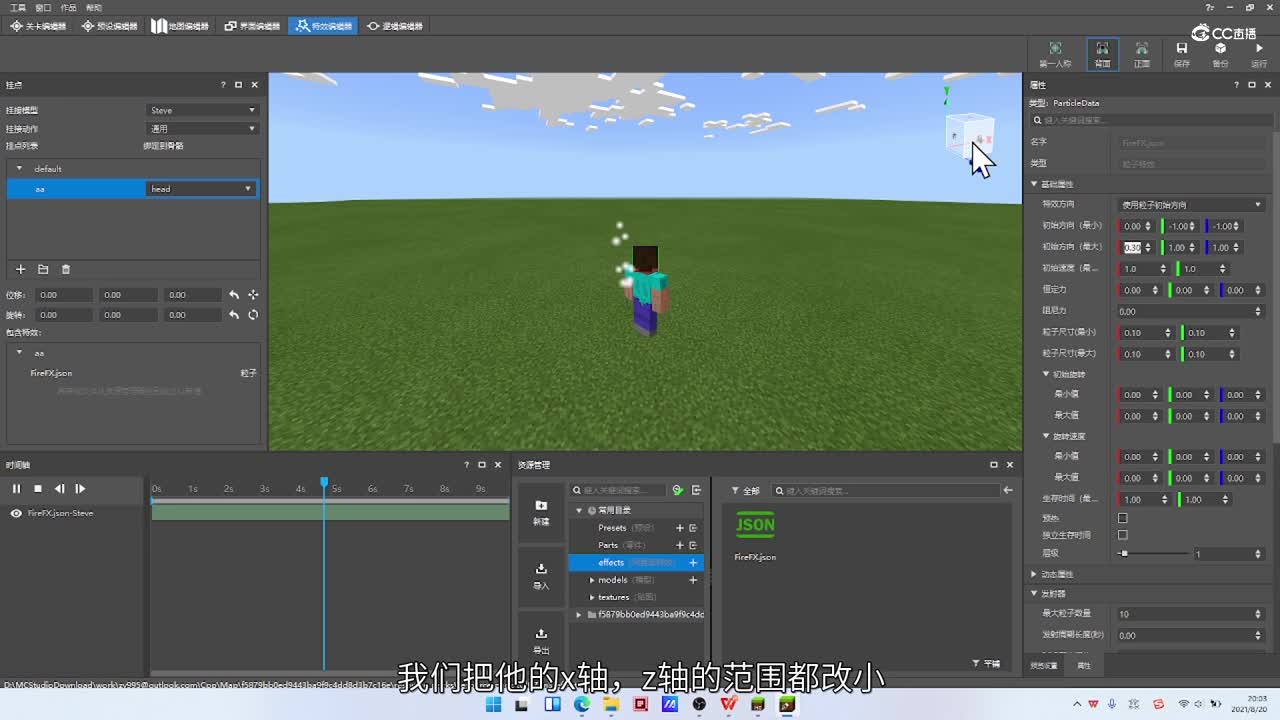Expand the textures folder in resource tree
Viewport: 1280px width, 720px height.
click(592, 597)
